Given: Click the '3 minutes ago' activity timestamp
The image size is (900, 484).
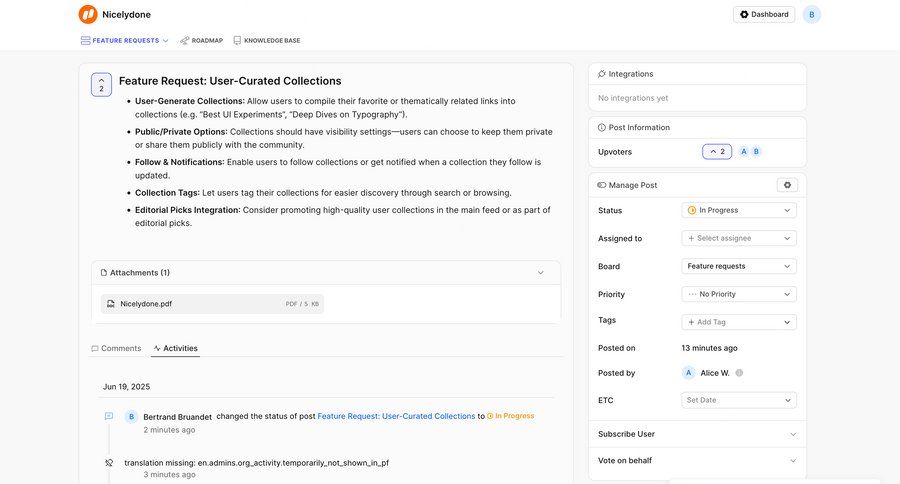Looking at the screenshot, I should coord(169,475).
